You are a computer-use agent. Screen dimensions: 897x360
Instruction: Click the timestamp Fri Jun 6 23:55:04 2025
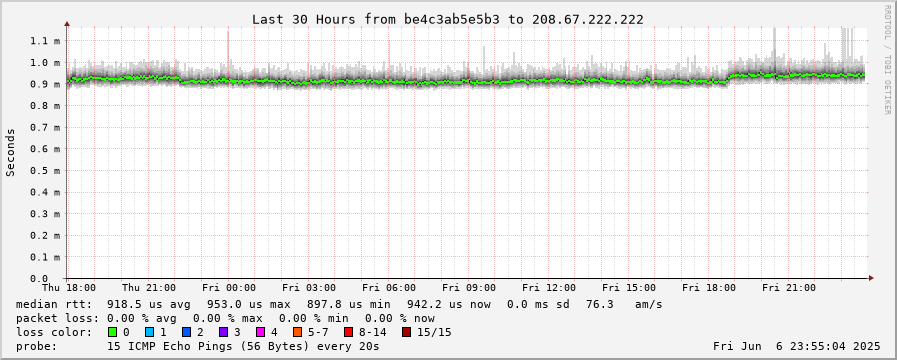click(x=796, y=346)
